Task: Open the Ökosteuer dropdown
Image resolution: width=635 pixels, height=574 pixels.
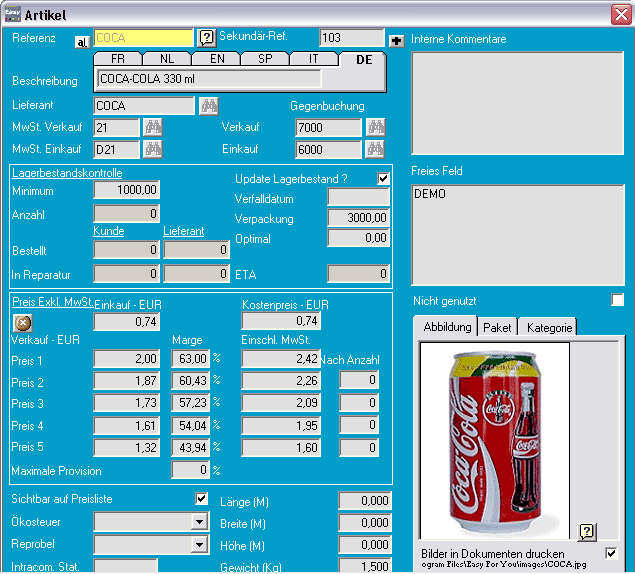Action: point(200,522)
